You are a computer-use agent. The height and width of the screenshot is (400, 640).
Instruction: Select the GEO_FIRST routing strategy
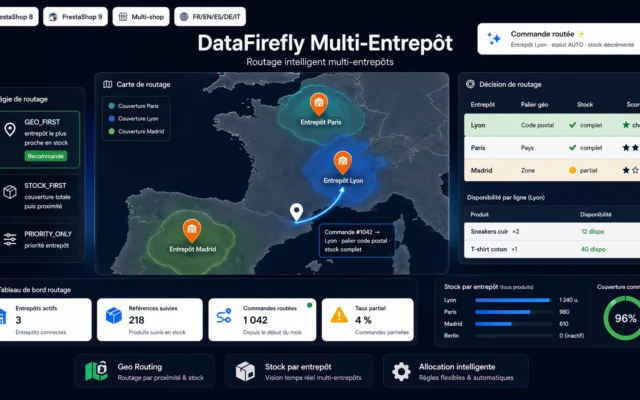[40, 139]
